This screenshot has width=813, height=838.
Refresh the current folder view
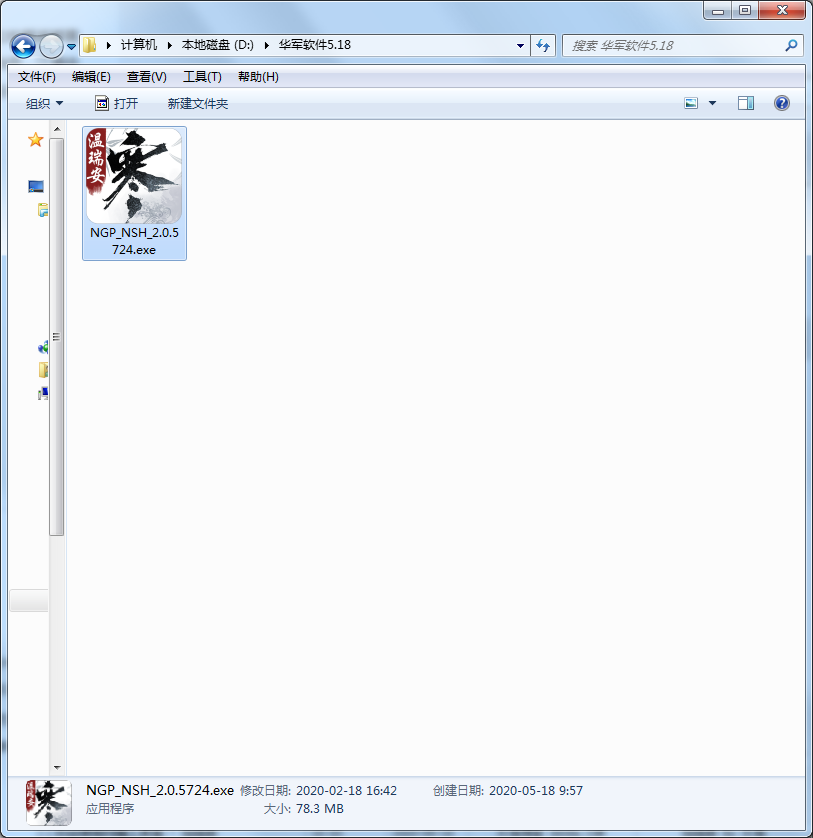pos(543,45)
